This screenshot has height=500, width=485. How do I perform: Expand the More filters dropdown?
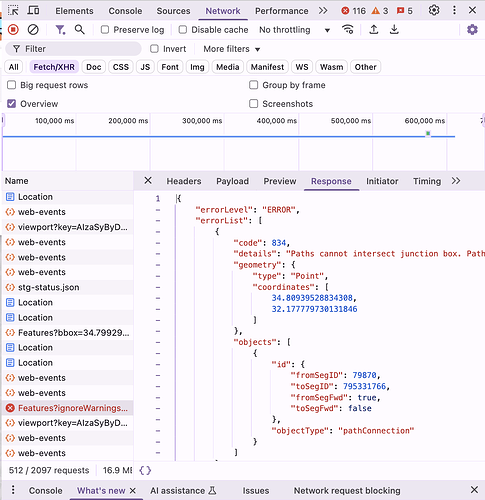[x=232, y=49]
